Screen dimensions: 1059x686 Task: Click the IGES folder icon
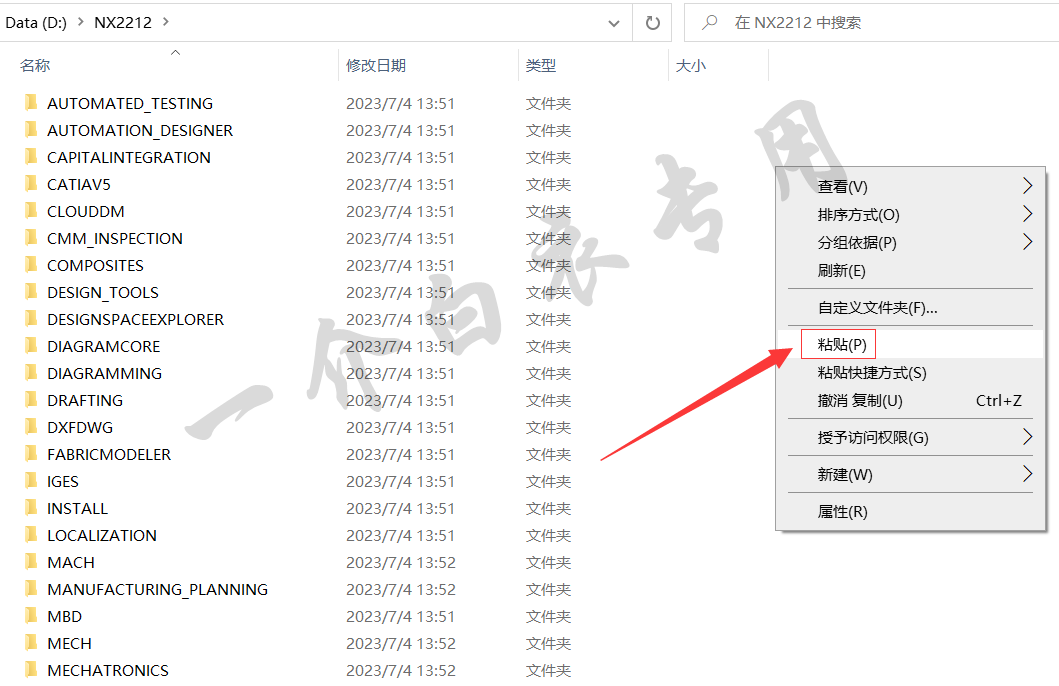pos(30,481)
